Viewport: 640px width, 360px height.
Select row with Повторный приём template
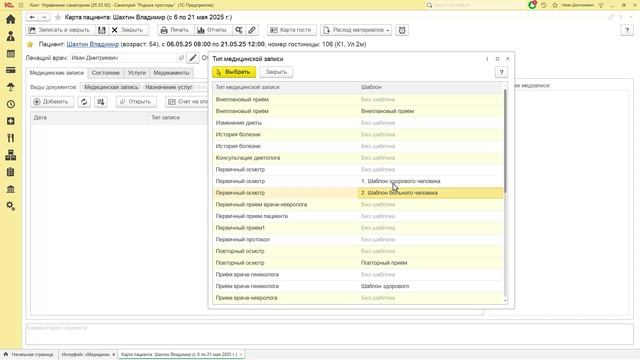pos(358,263)
